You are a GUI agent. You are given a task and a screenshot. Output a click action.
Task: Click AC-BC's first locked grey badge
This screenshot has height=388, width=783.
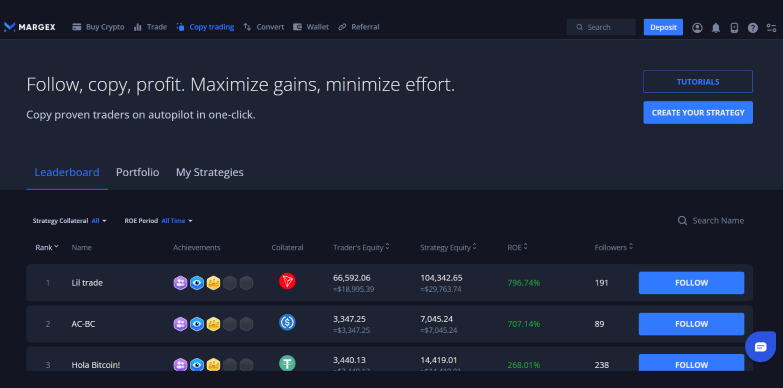point(230,324)
